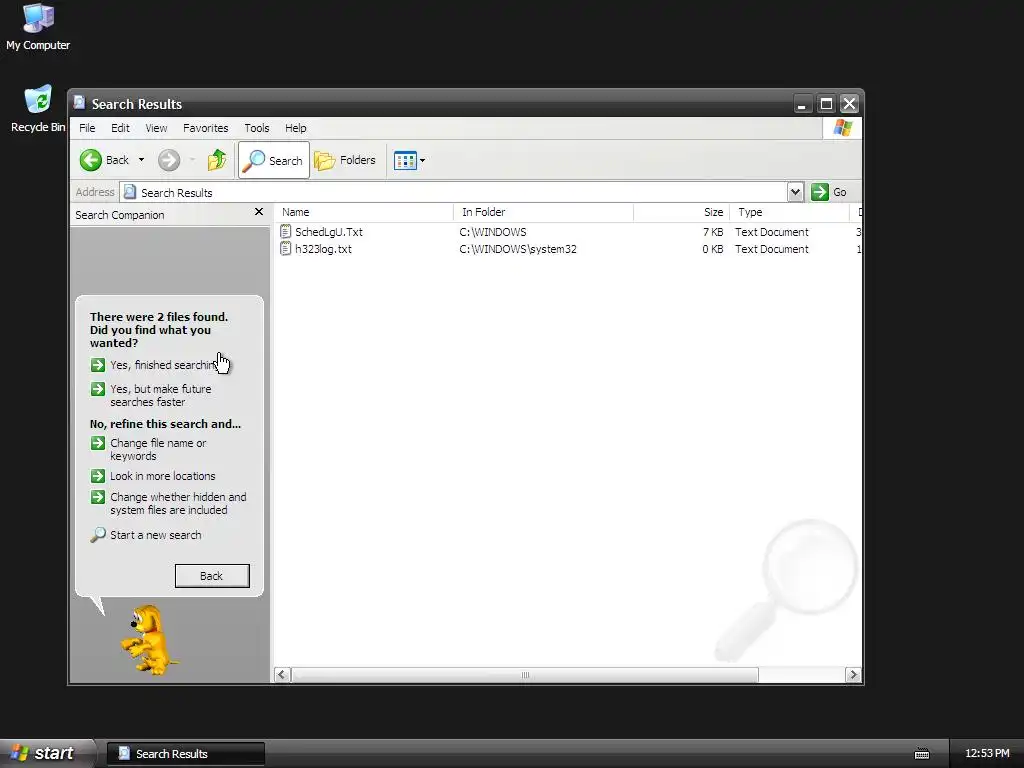Click the Windows flag logo in menu bar
The width and height of the screenshot is (1024, 768).
tap(842, 128)
